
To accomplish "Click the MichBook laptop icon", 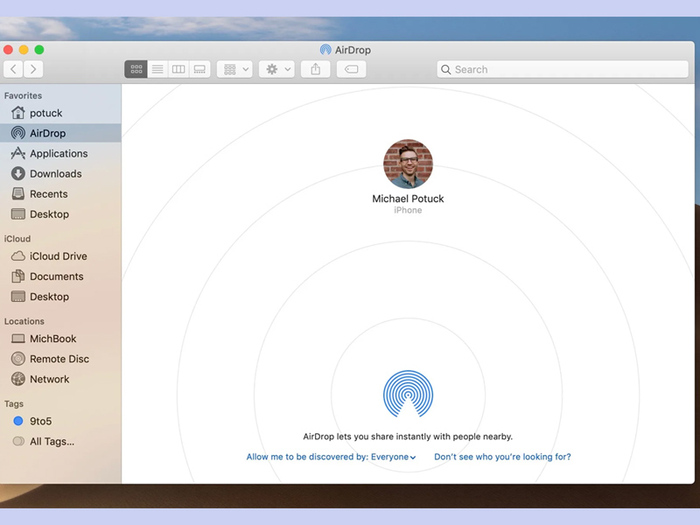I will pyautogui.click(x=18, y=339).
